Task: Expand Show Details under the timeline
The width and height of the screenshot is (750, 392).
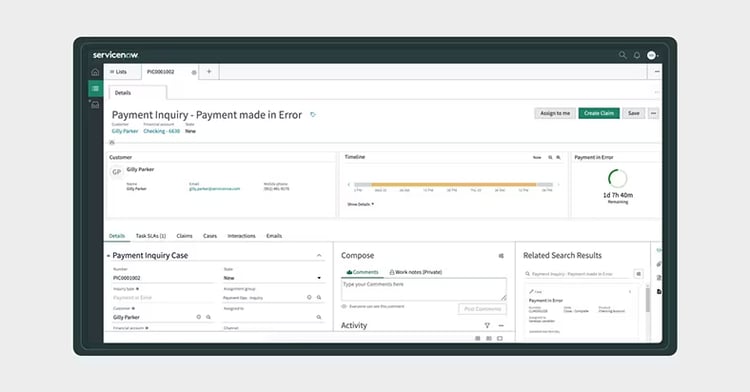Action: point(361,204)
